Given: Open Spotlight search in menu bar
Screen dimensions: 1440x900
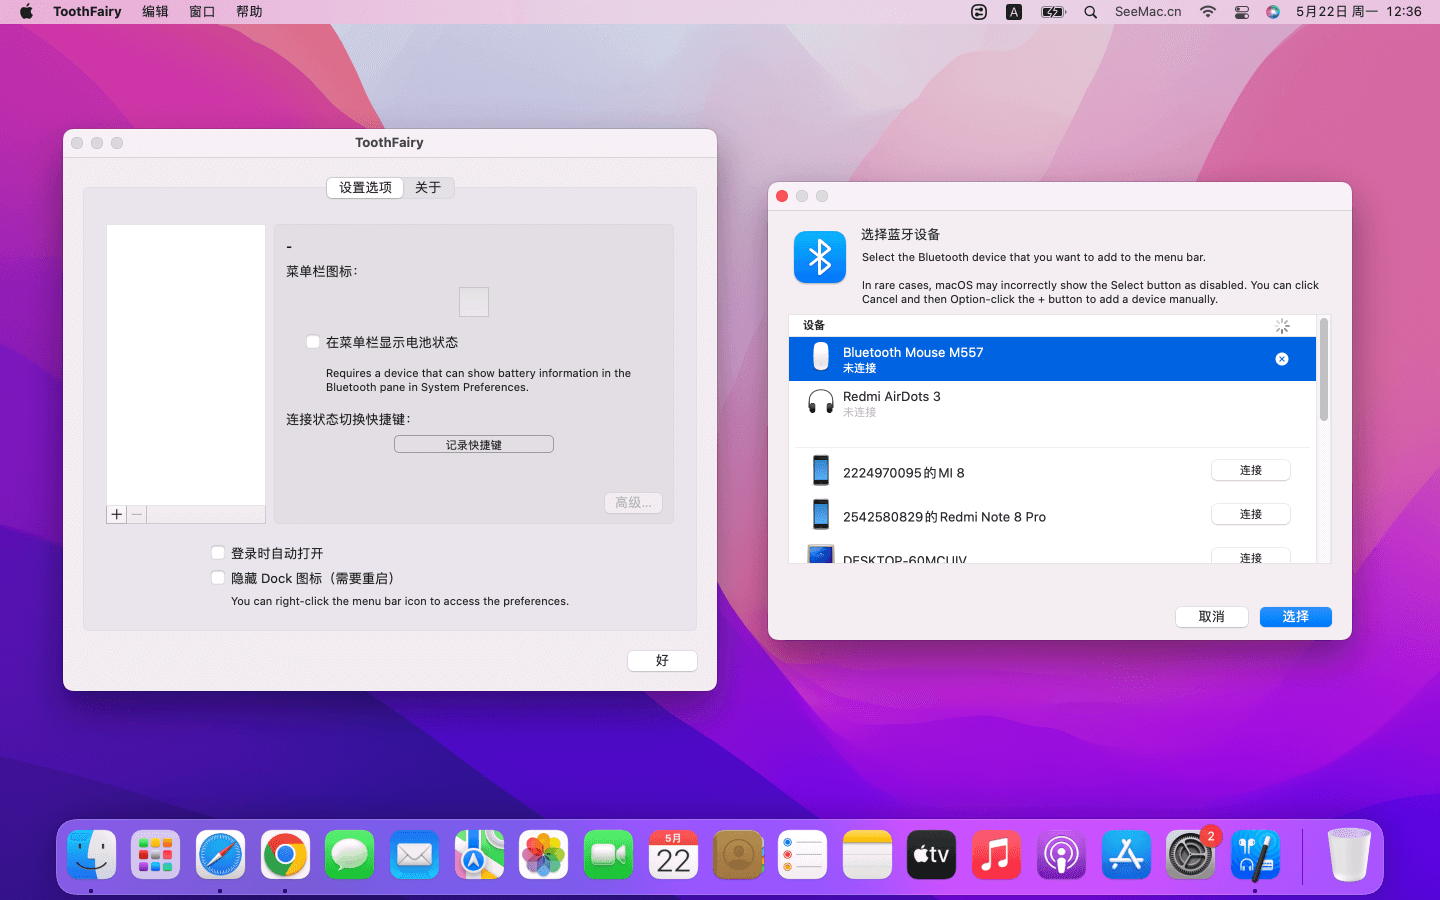Looking at the screenshot, I should pos(1091,12).
